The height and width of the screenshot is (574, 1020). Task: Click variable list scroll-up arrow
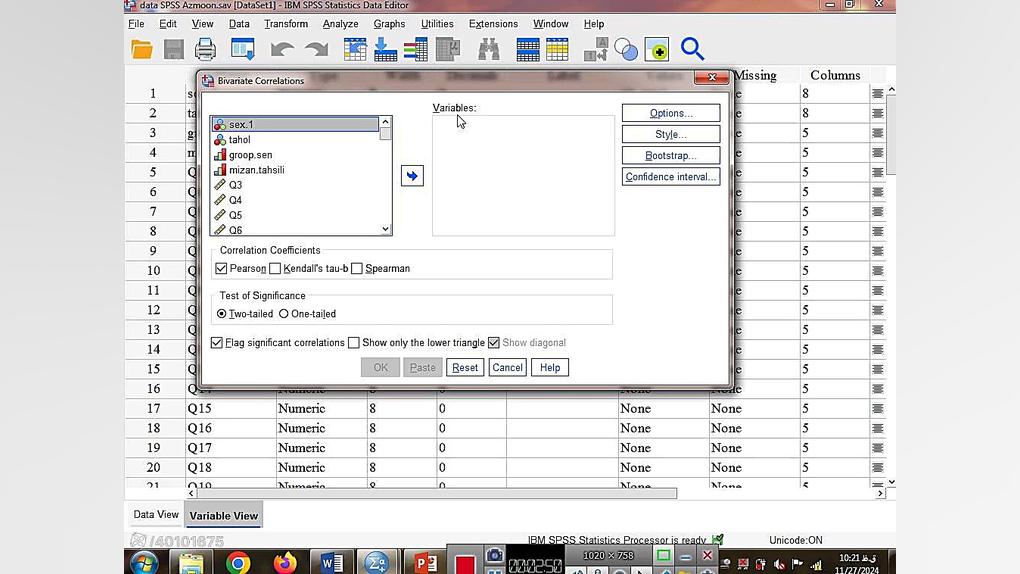click(x=385, y=122)
